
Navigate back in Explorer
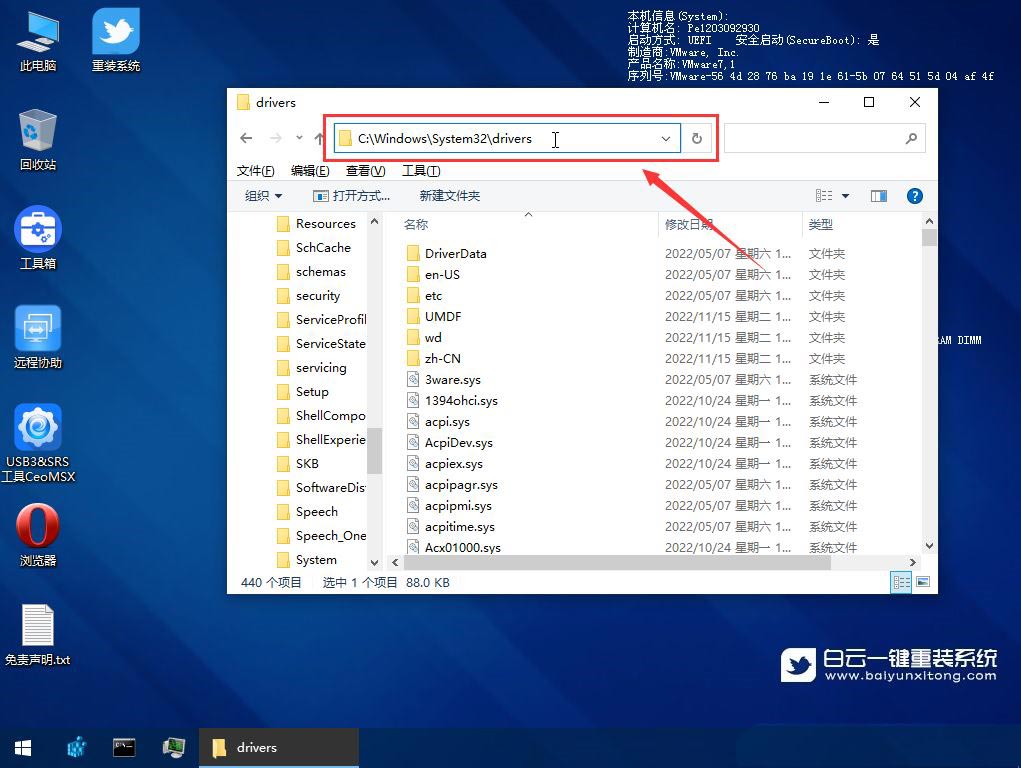pyautogui.click(x=247, y=138)
